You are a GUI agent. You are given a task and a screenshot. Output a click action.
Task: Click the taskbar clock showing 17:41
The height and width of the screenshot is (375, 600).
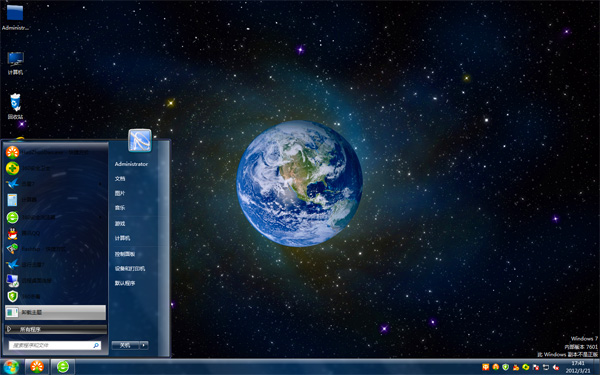click(578, 367)
